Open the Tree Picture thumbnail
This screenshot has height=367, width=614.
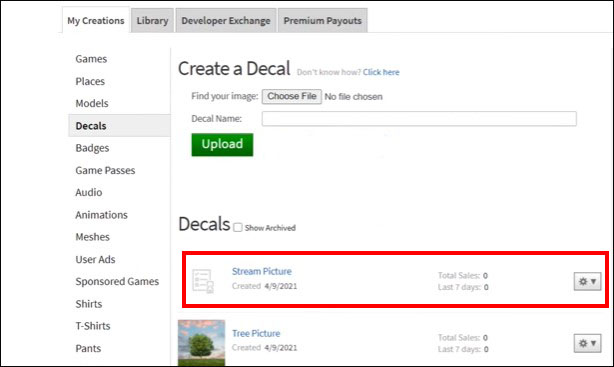(x=201, y=343)
